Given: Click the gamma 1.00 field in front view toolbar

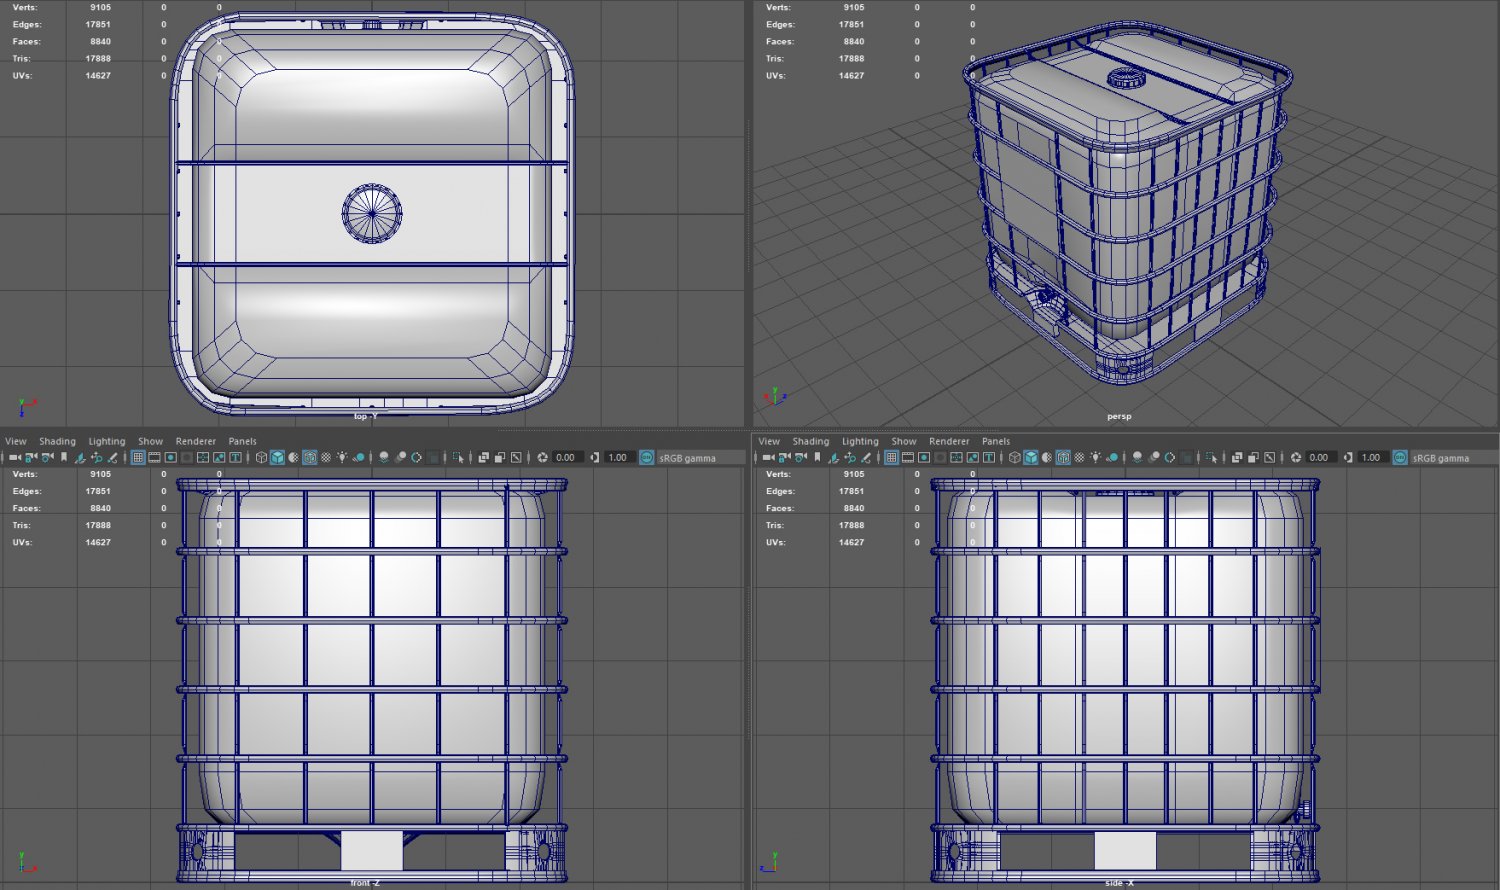Looking at the screenshot, I should (x=618, y=458).
